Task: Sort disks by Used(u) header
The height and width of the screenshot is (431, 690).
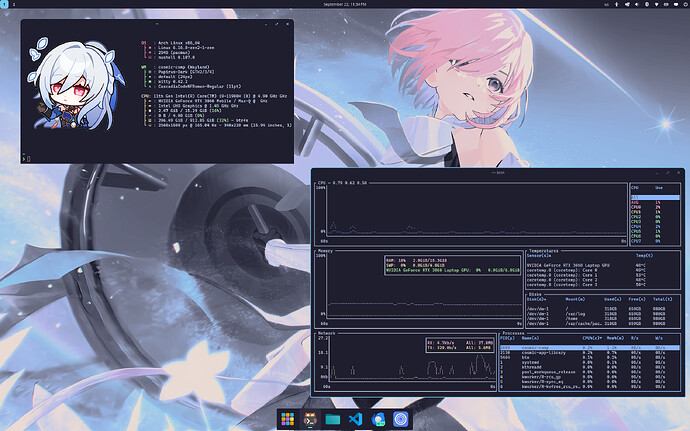Action: tap(613, 299)
